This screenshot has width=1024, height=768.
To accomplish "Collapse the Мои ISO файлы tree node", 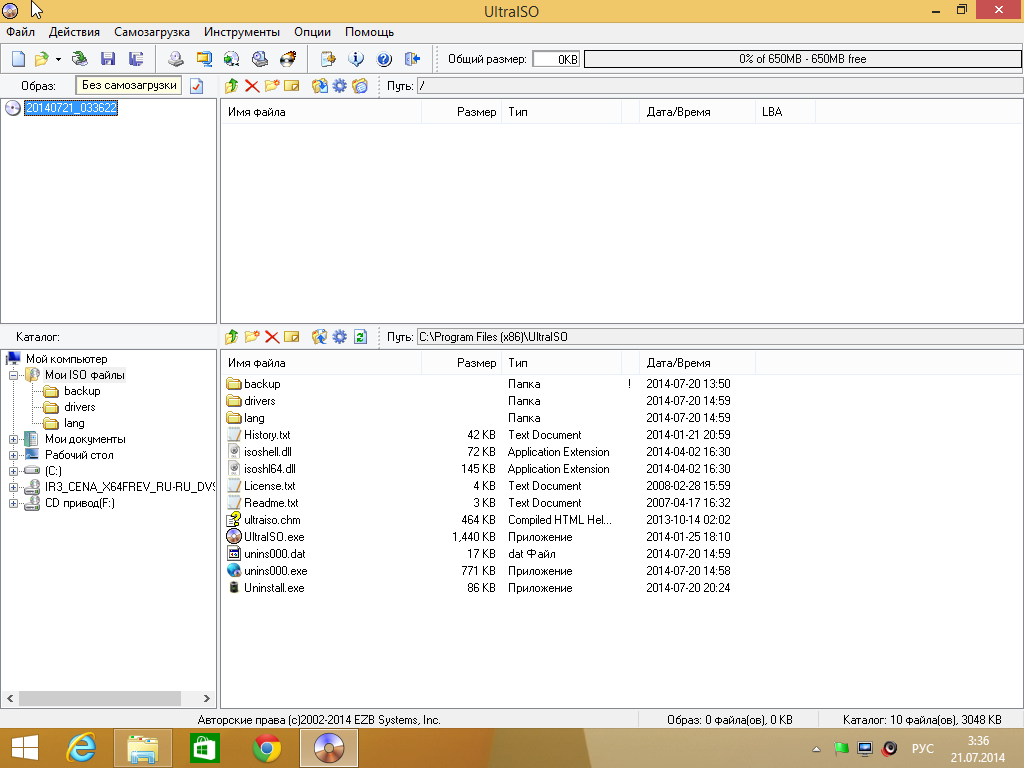I will pos(13,376).
